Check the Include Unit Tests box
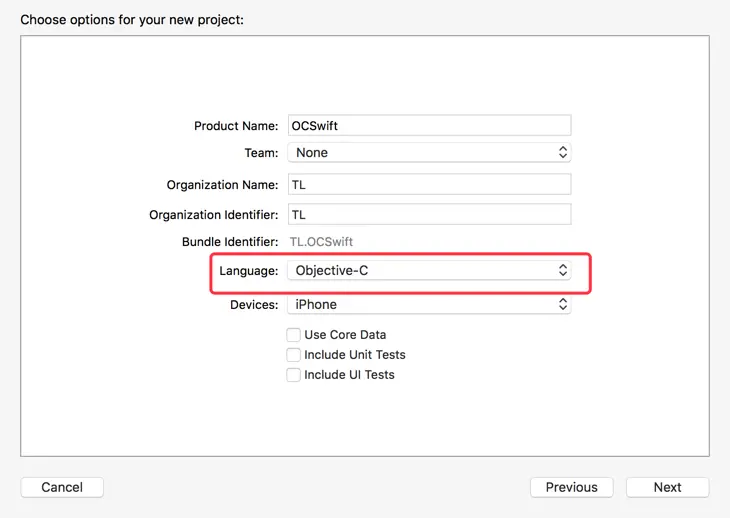 click(x=294, y=355)
